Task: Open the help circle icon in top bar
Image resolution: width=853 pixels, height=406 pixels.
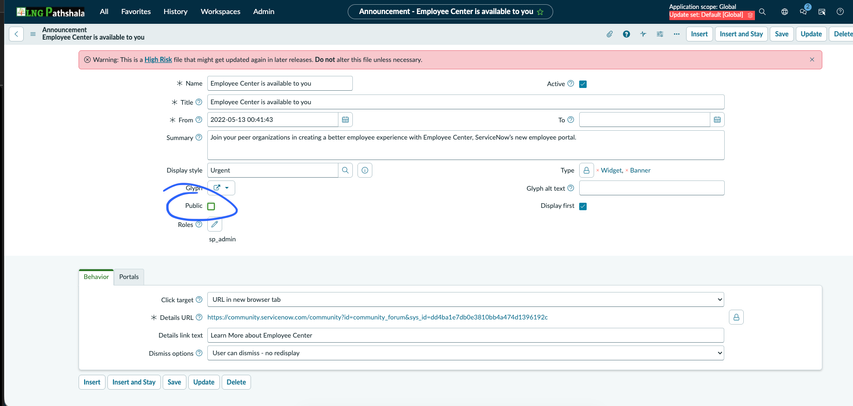Action: [840, 11]
